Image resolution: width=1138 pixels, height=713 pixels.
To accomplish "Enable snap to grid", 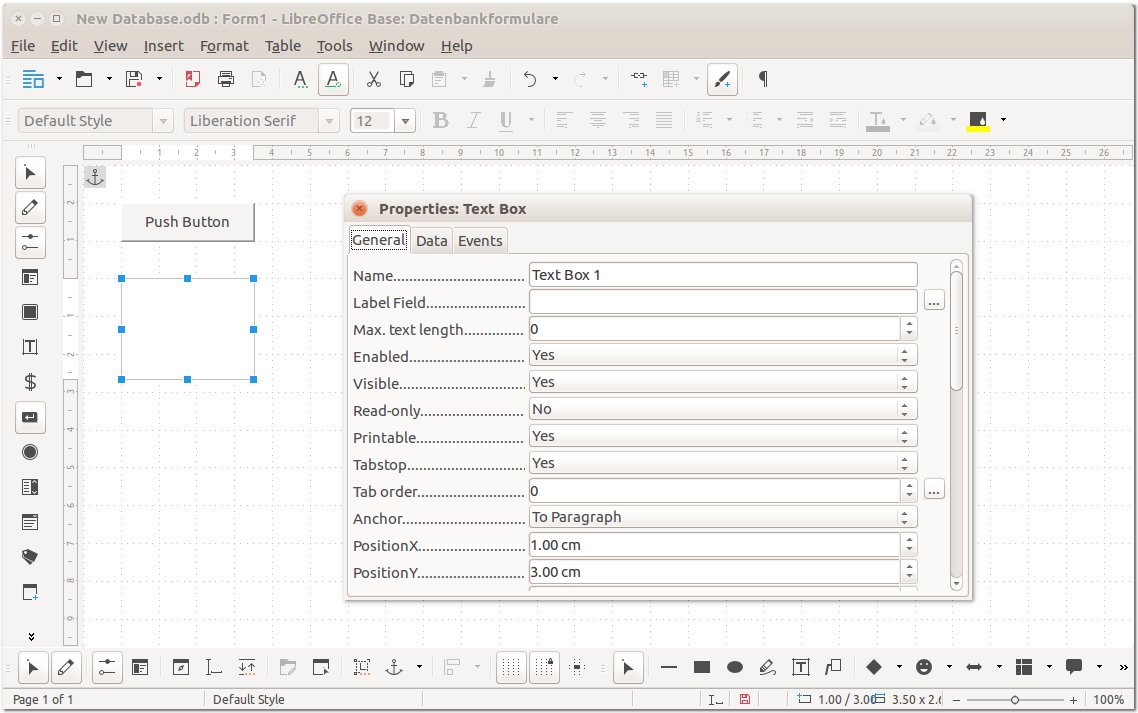I will point(547,667).
